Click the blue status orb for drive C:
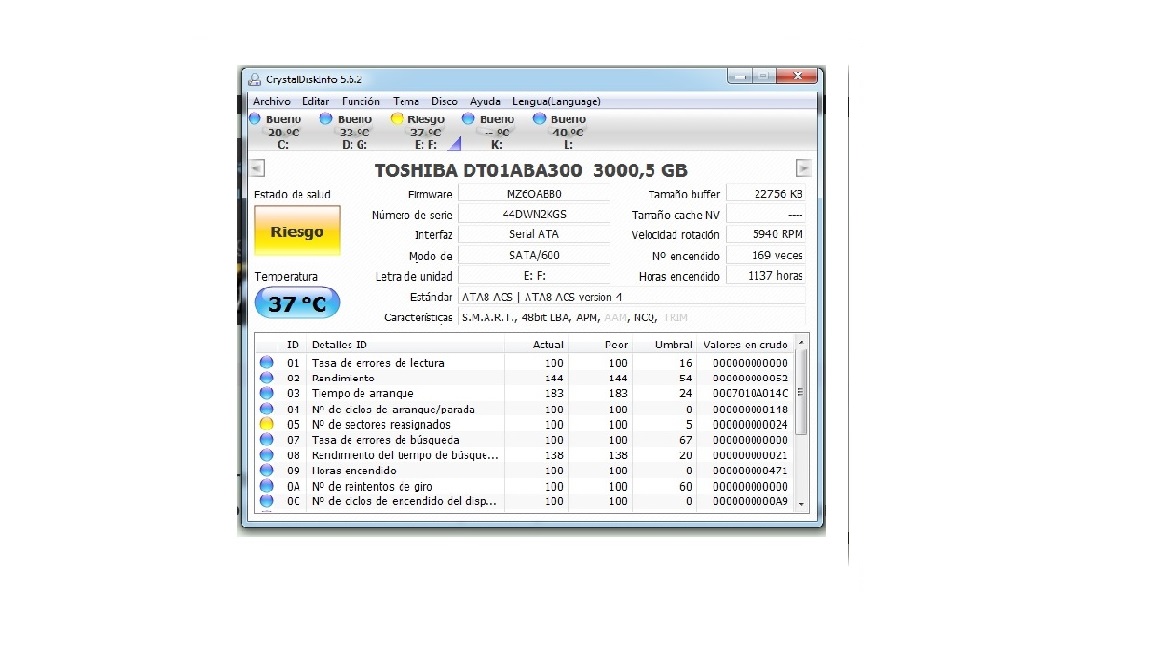 click(255, 118)
